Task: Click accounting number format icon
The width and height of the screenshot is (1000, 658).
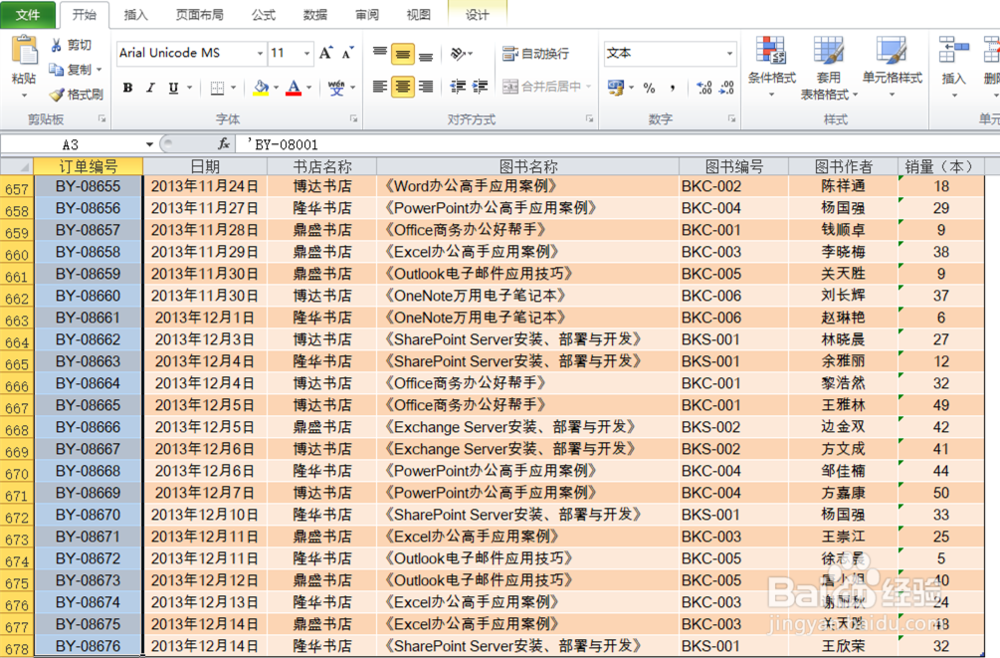Action: [x=615, y=87]
